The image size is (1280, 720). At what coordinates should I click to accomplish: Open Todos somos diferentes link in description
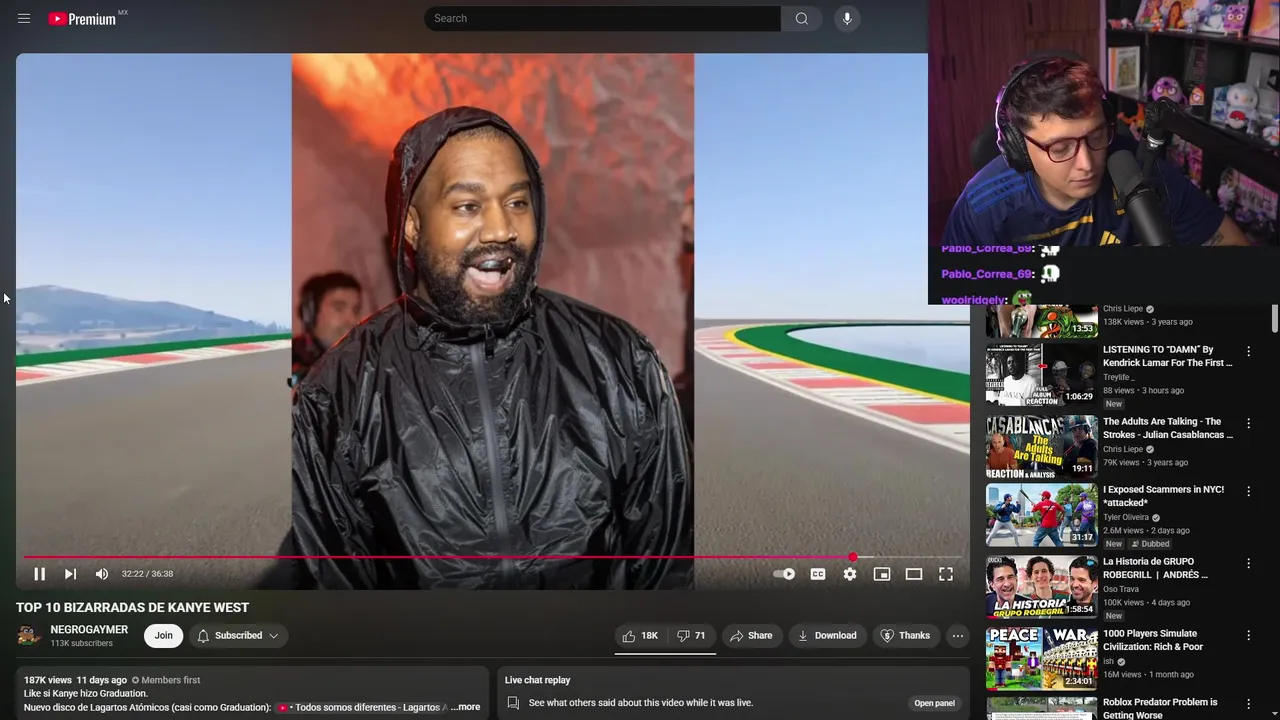click(362, 707)
